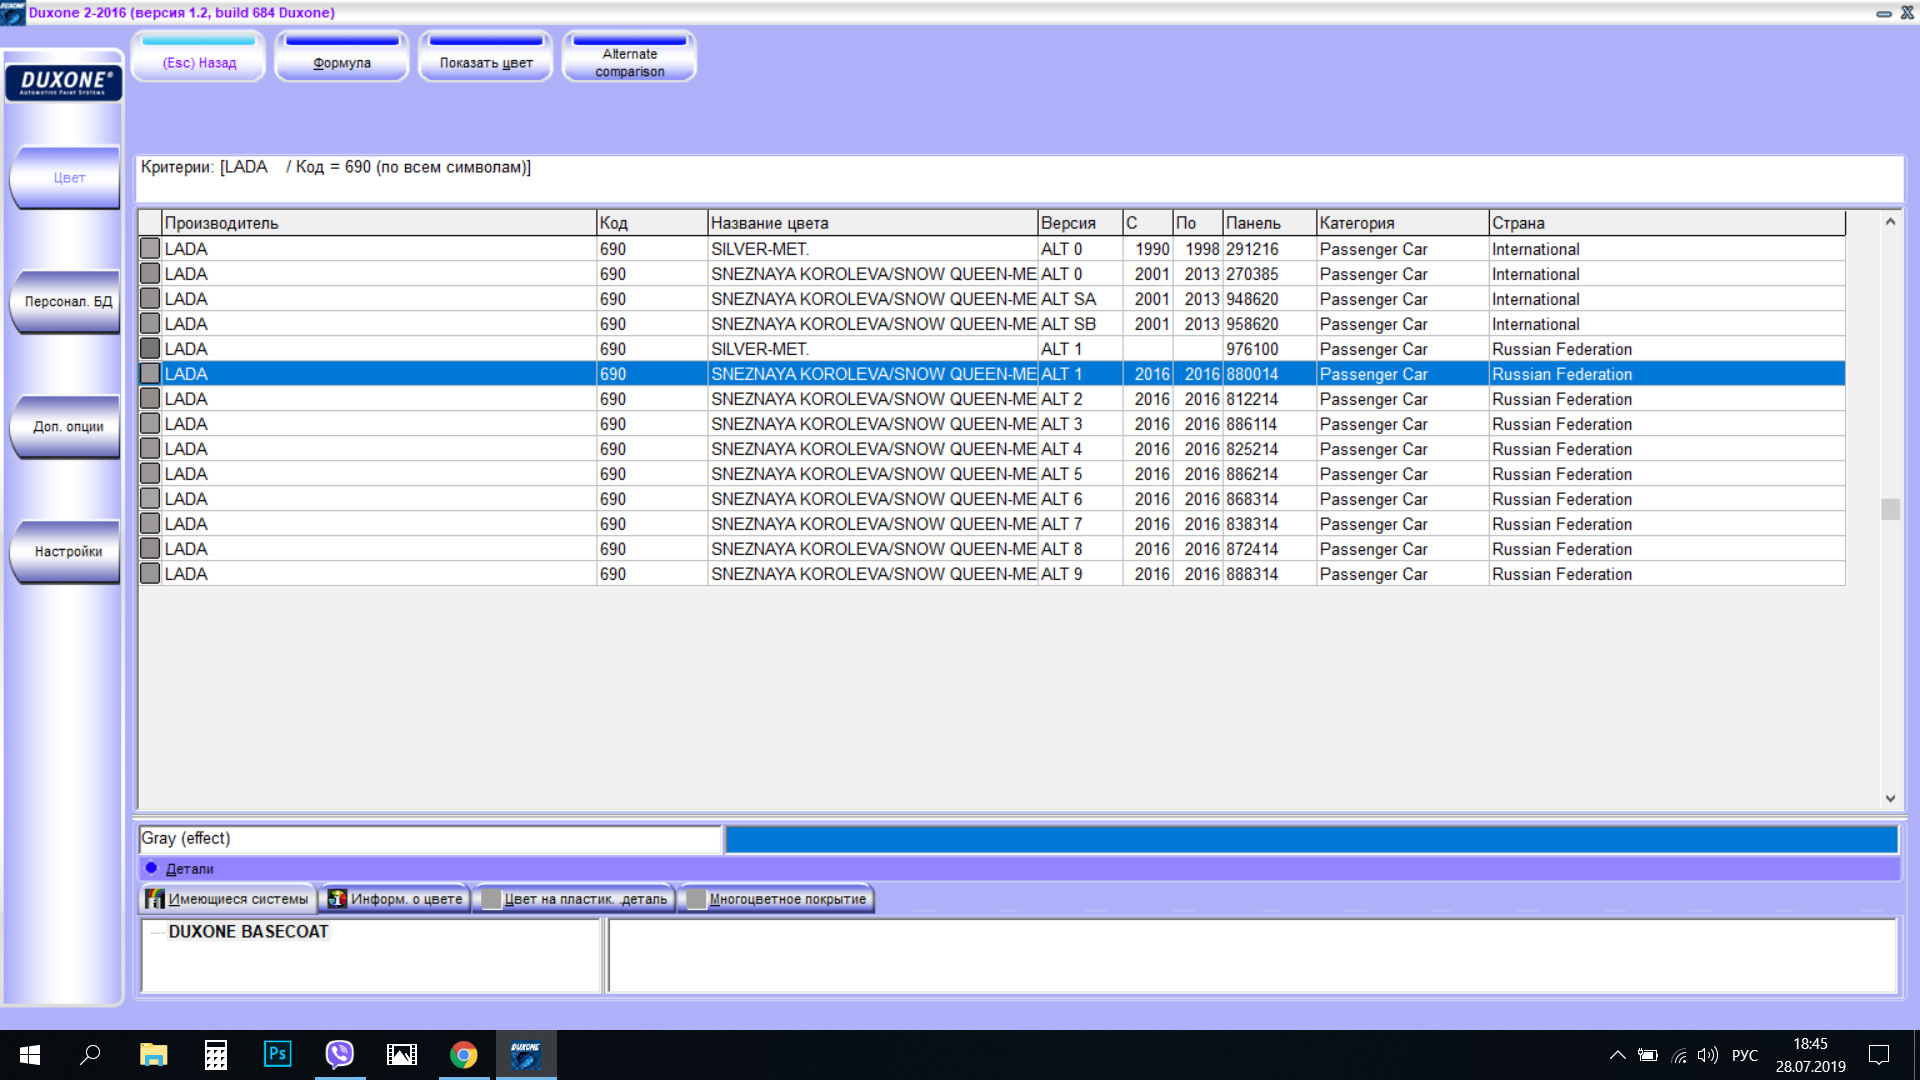
Task: Tick checkbox for ALT SA row
Action: point(150,298)
